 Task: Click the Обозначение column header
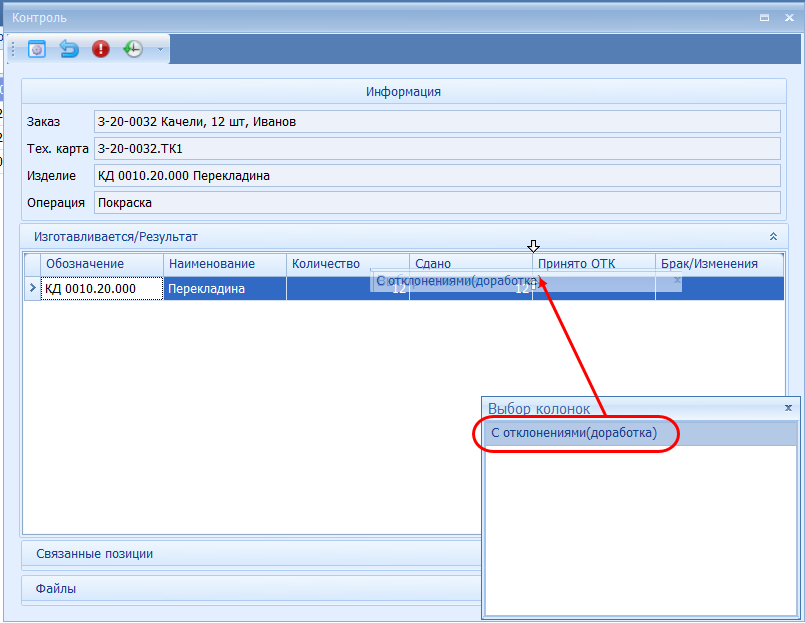[102, 264]
